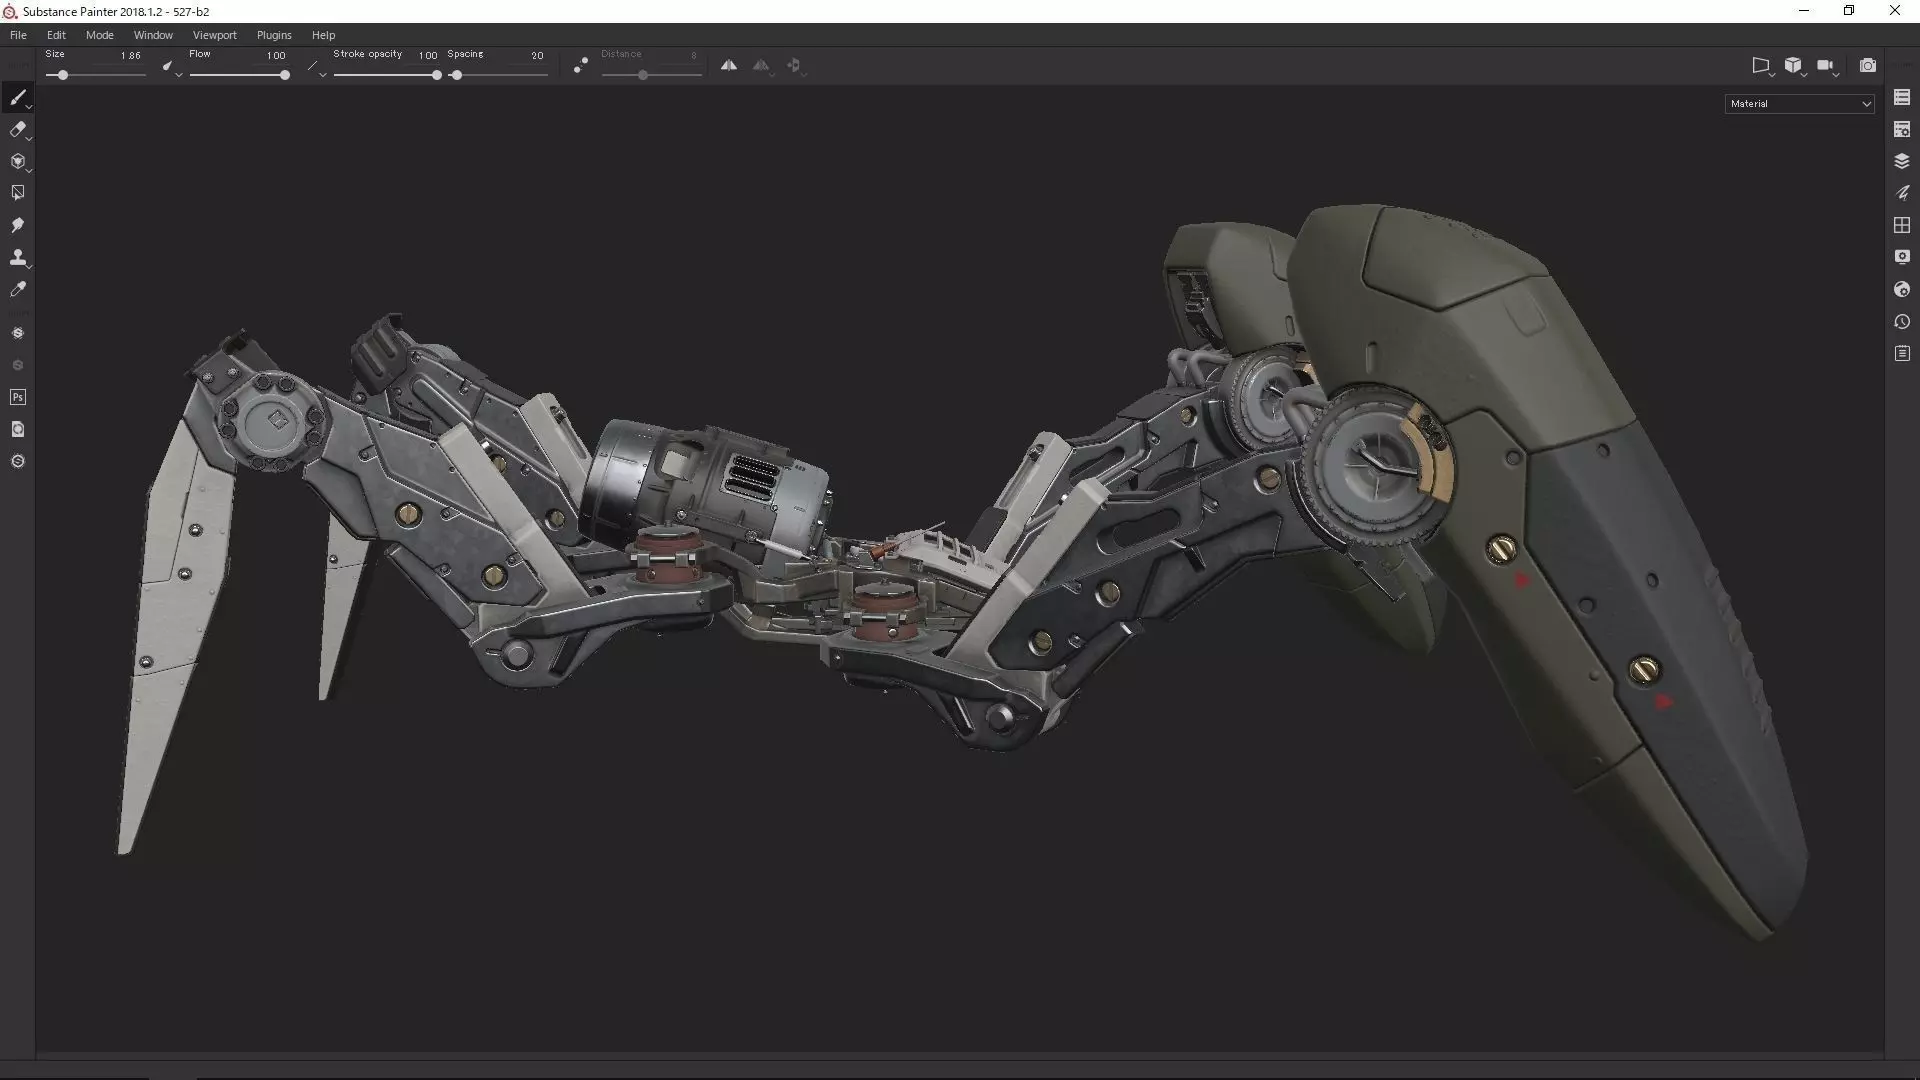This screenshot has height=1080, width=1920.
Task: Click the Export to Photoshop icon
Action: 17,397
